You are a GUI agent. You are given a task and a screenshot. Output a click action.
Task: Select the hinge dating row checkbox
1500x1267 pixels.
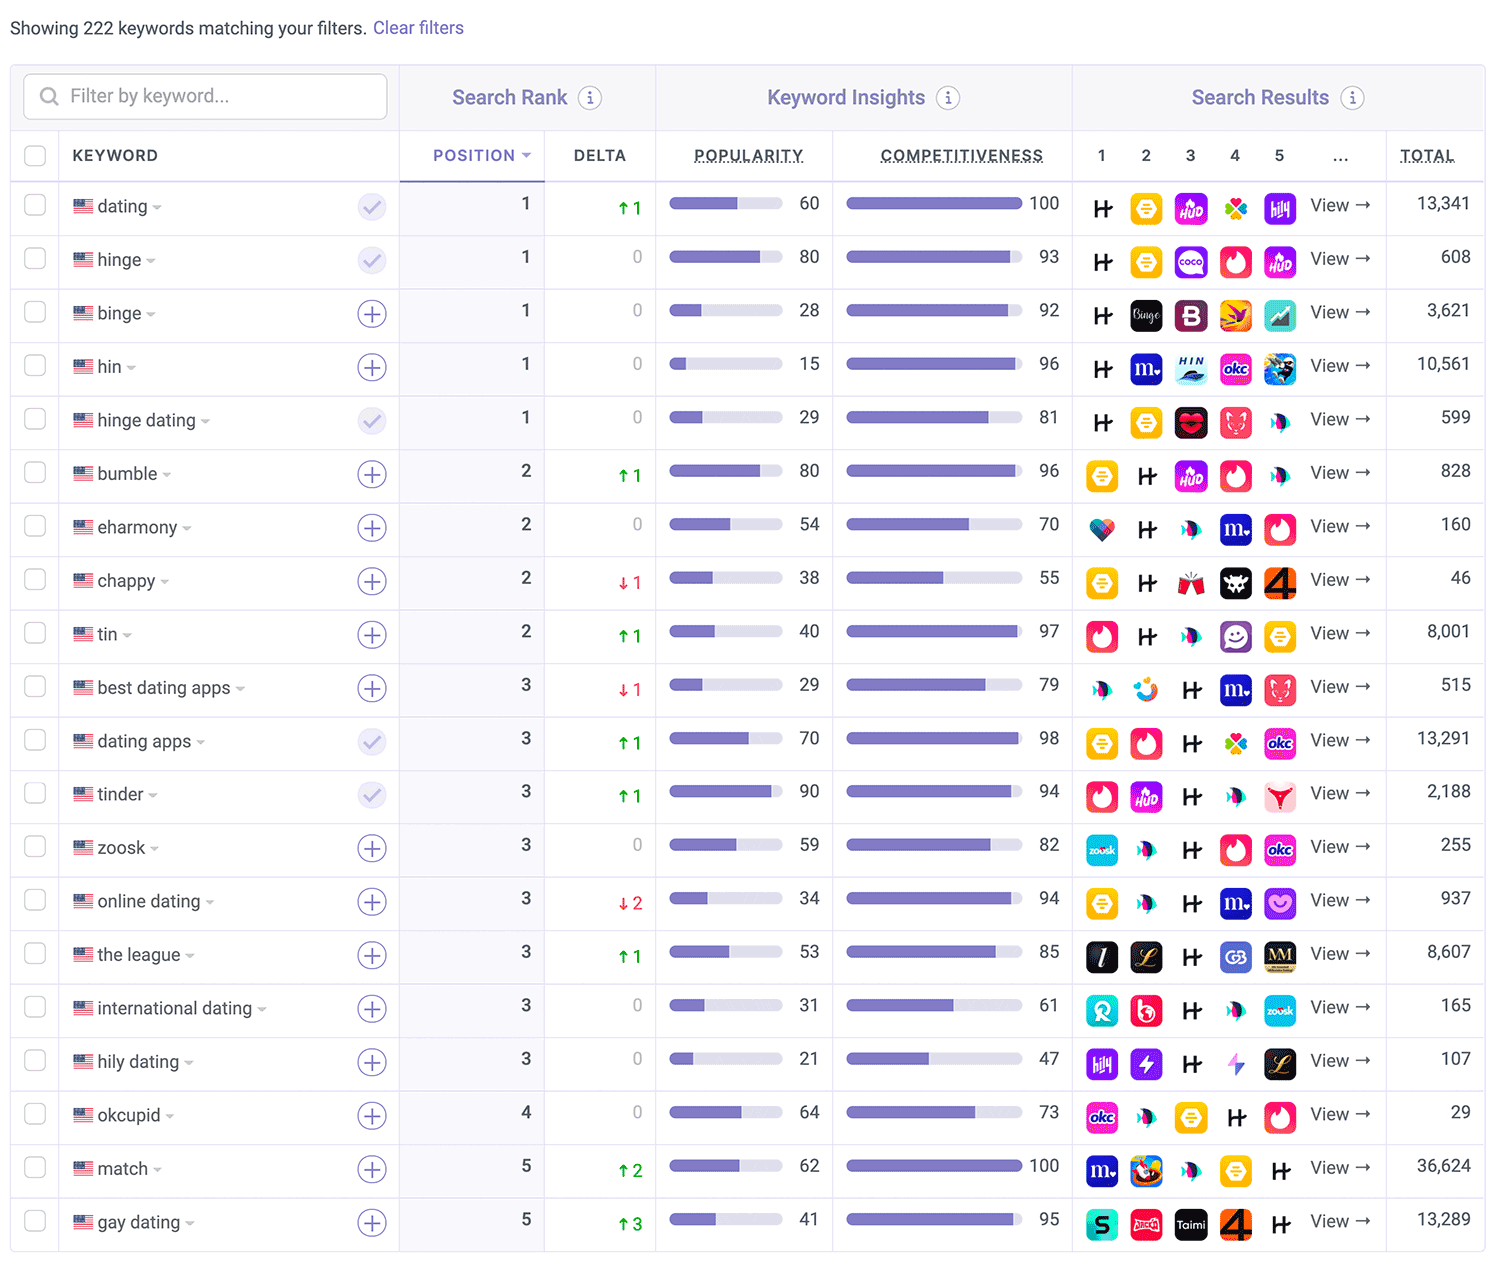point(35,419)
